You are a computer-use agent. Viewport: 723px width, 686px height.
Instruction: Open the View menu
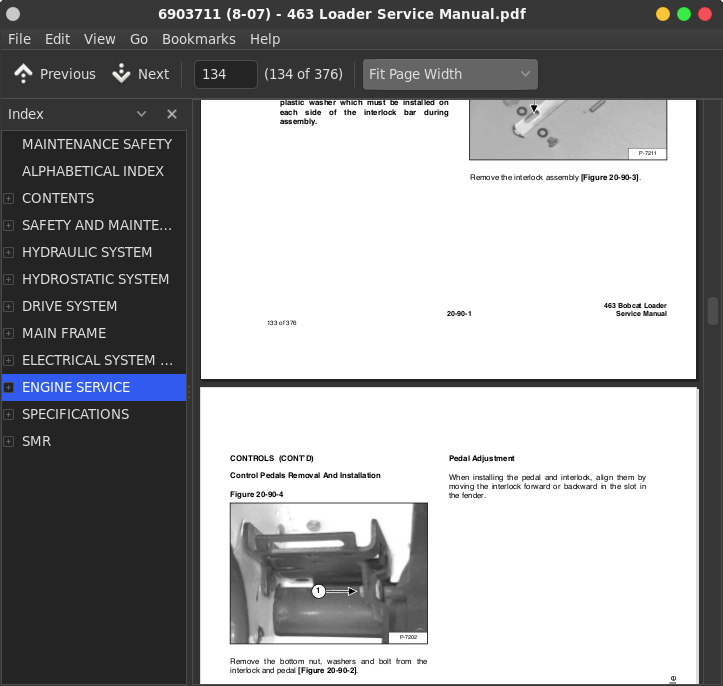tap(99, 39)
